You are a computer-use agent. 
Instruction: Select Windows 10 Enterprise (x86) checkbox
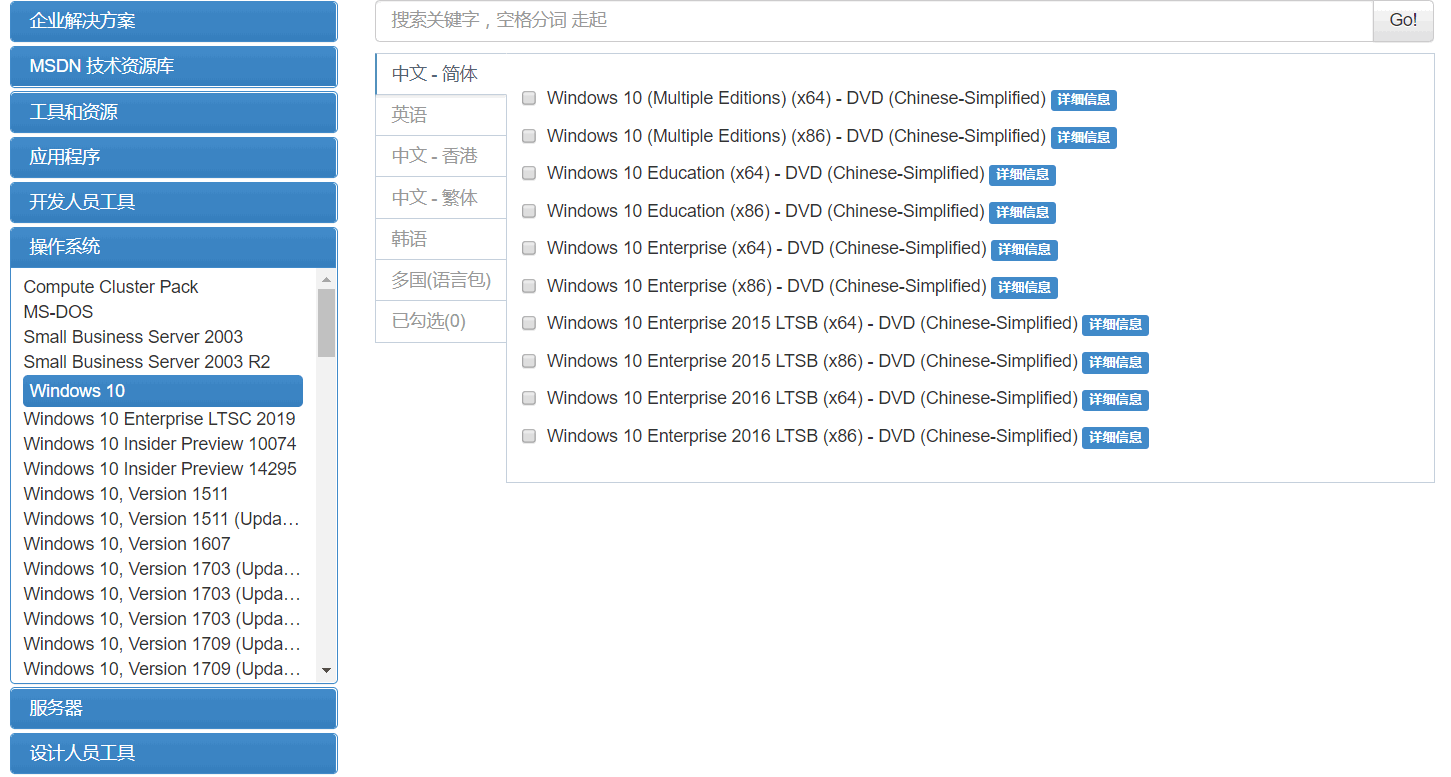[x=529, y=286]
